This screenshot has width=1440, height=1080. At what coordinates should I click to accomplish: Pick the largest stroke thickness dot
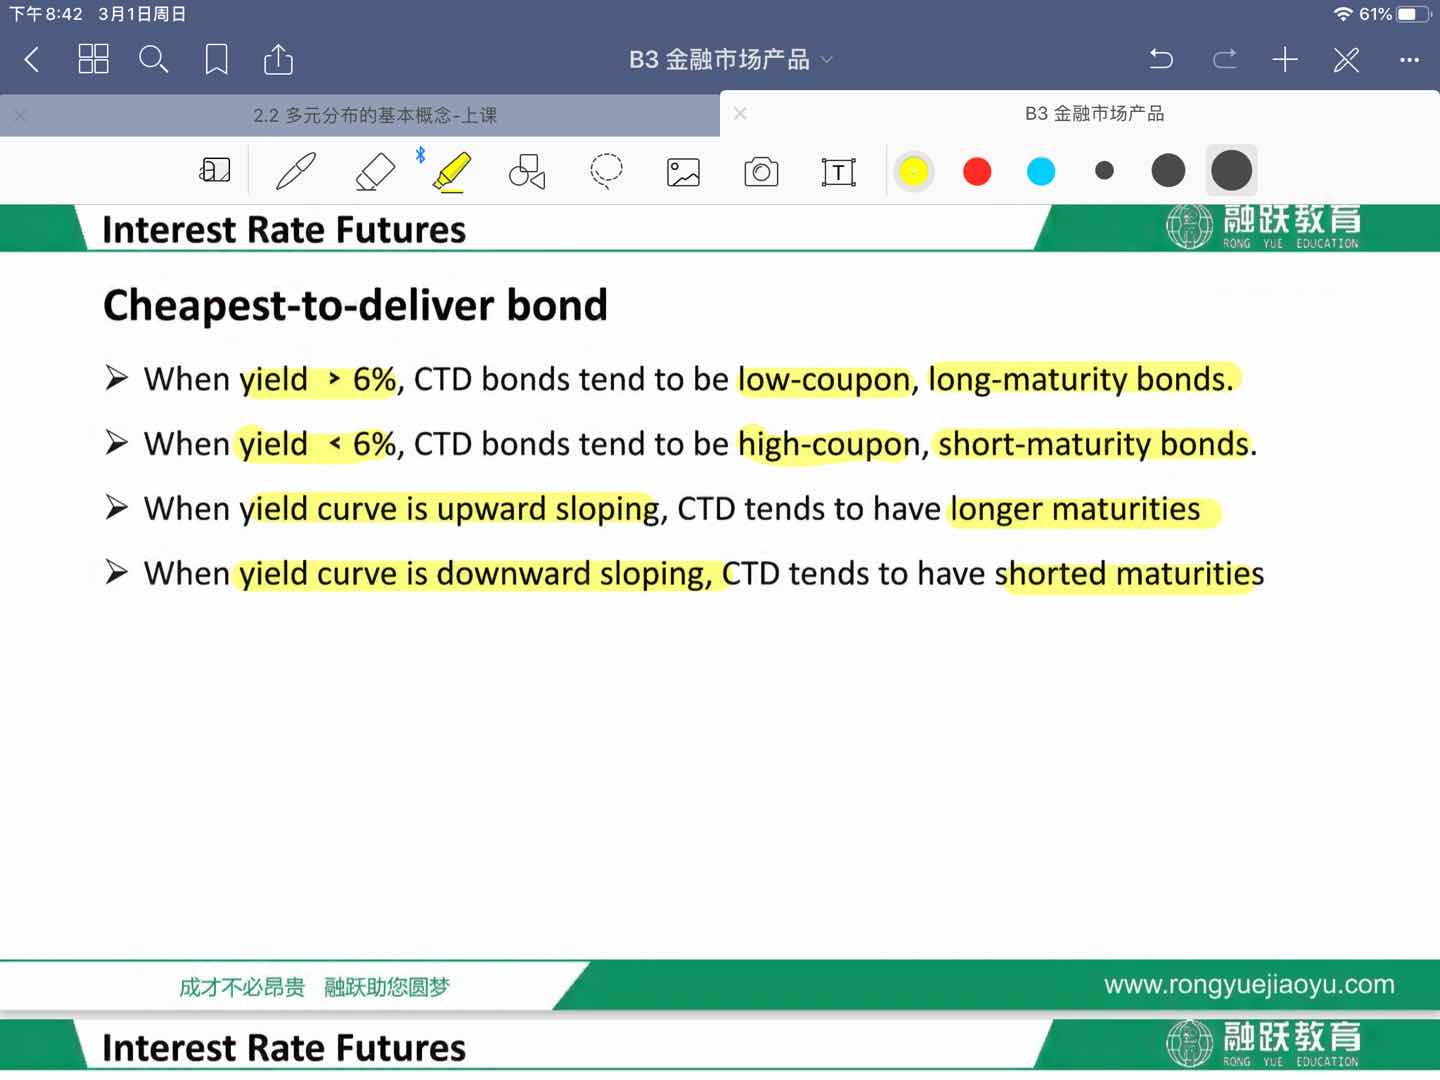[1231, 171]
